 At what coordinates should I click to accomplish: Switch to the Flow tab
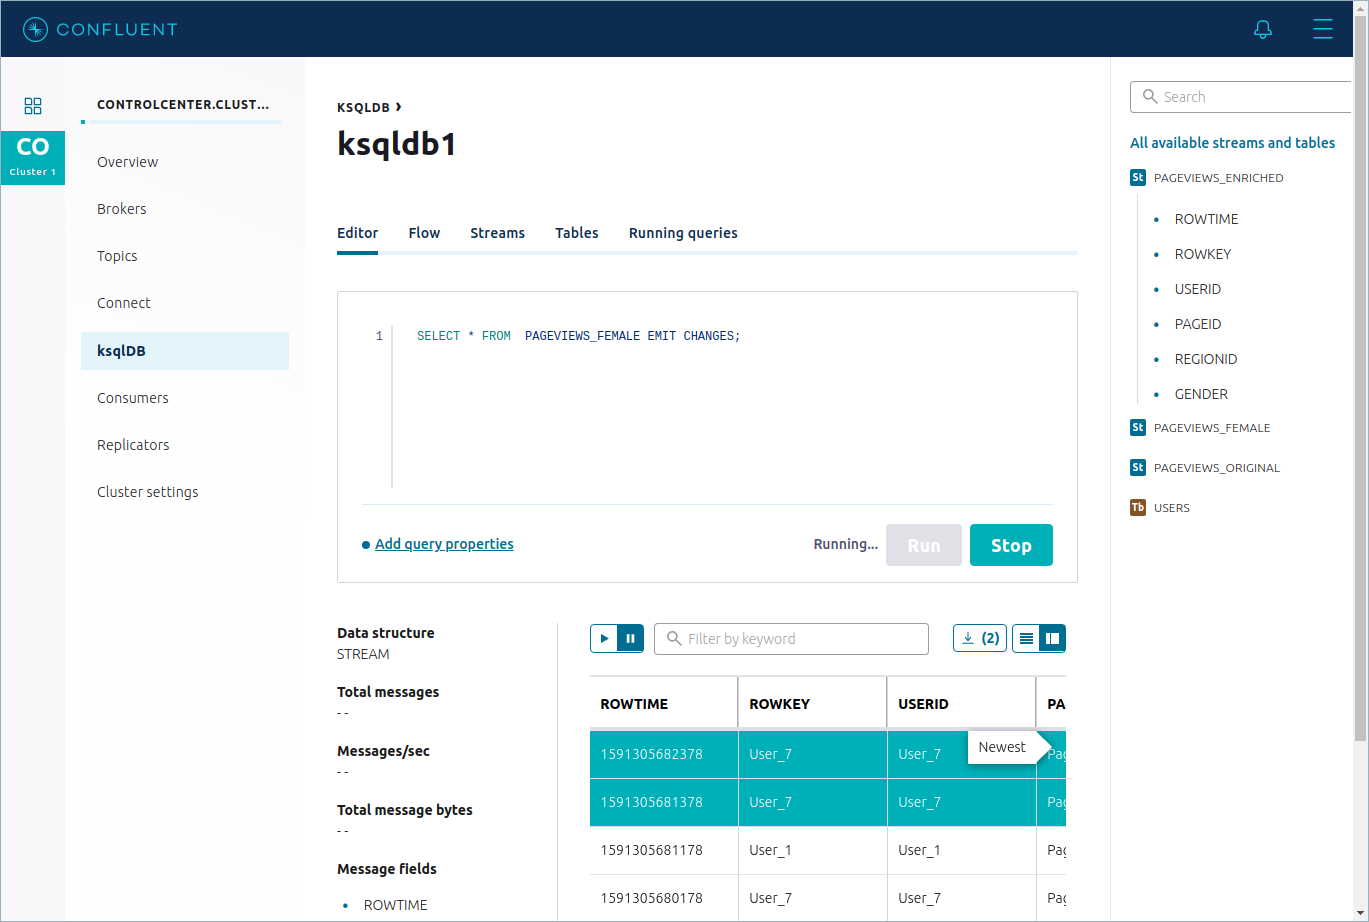424,233
